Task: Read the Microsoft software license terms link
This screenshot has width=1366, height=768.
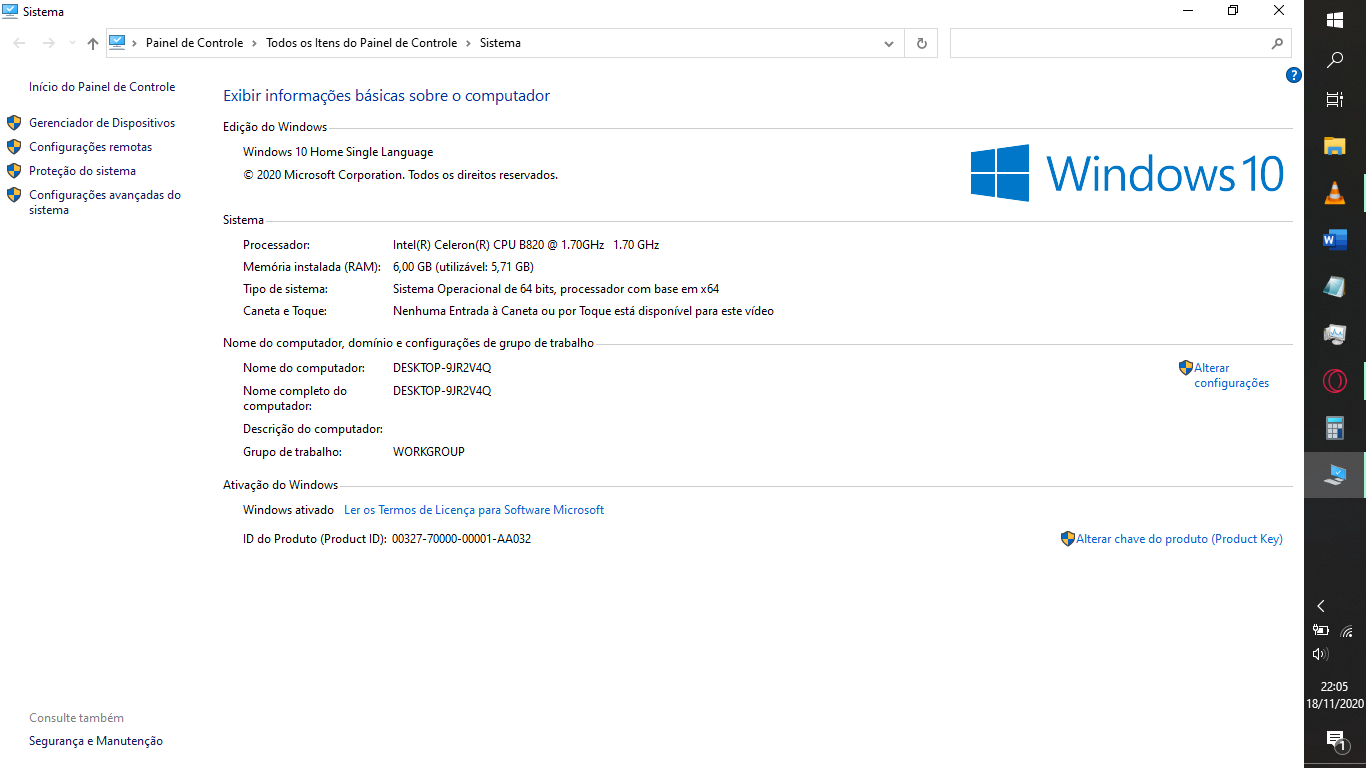Action: (474, 510)
